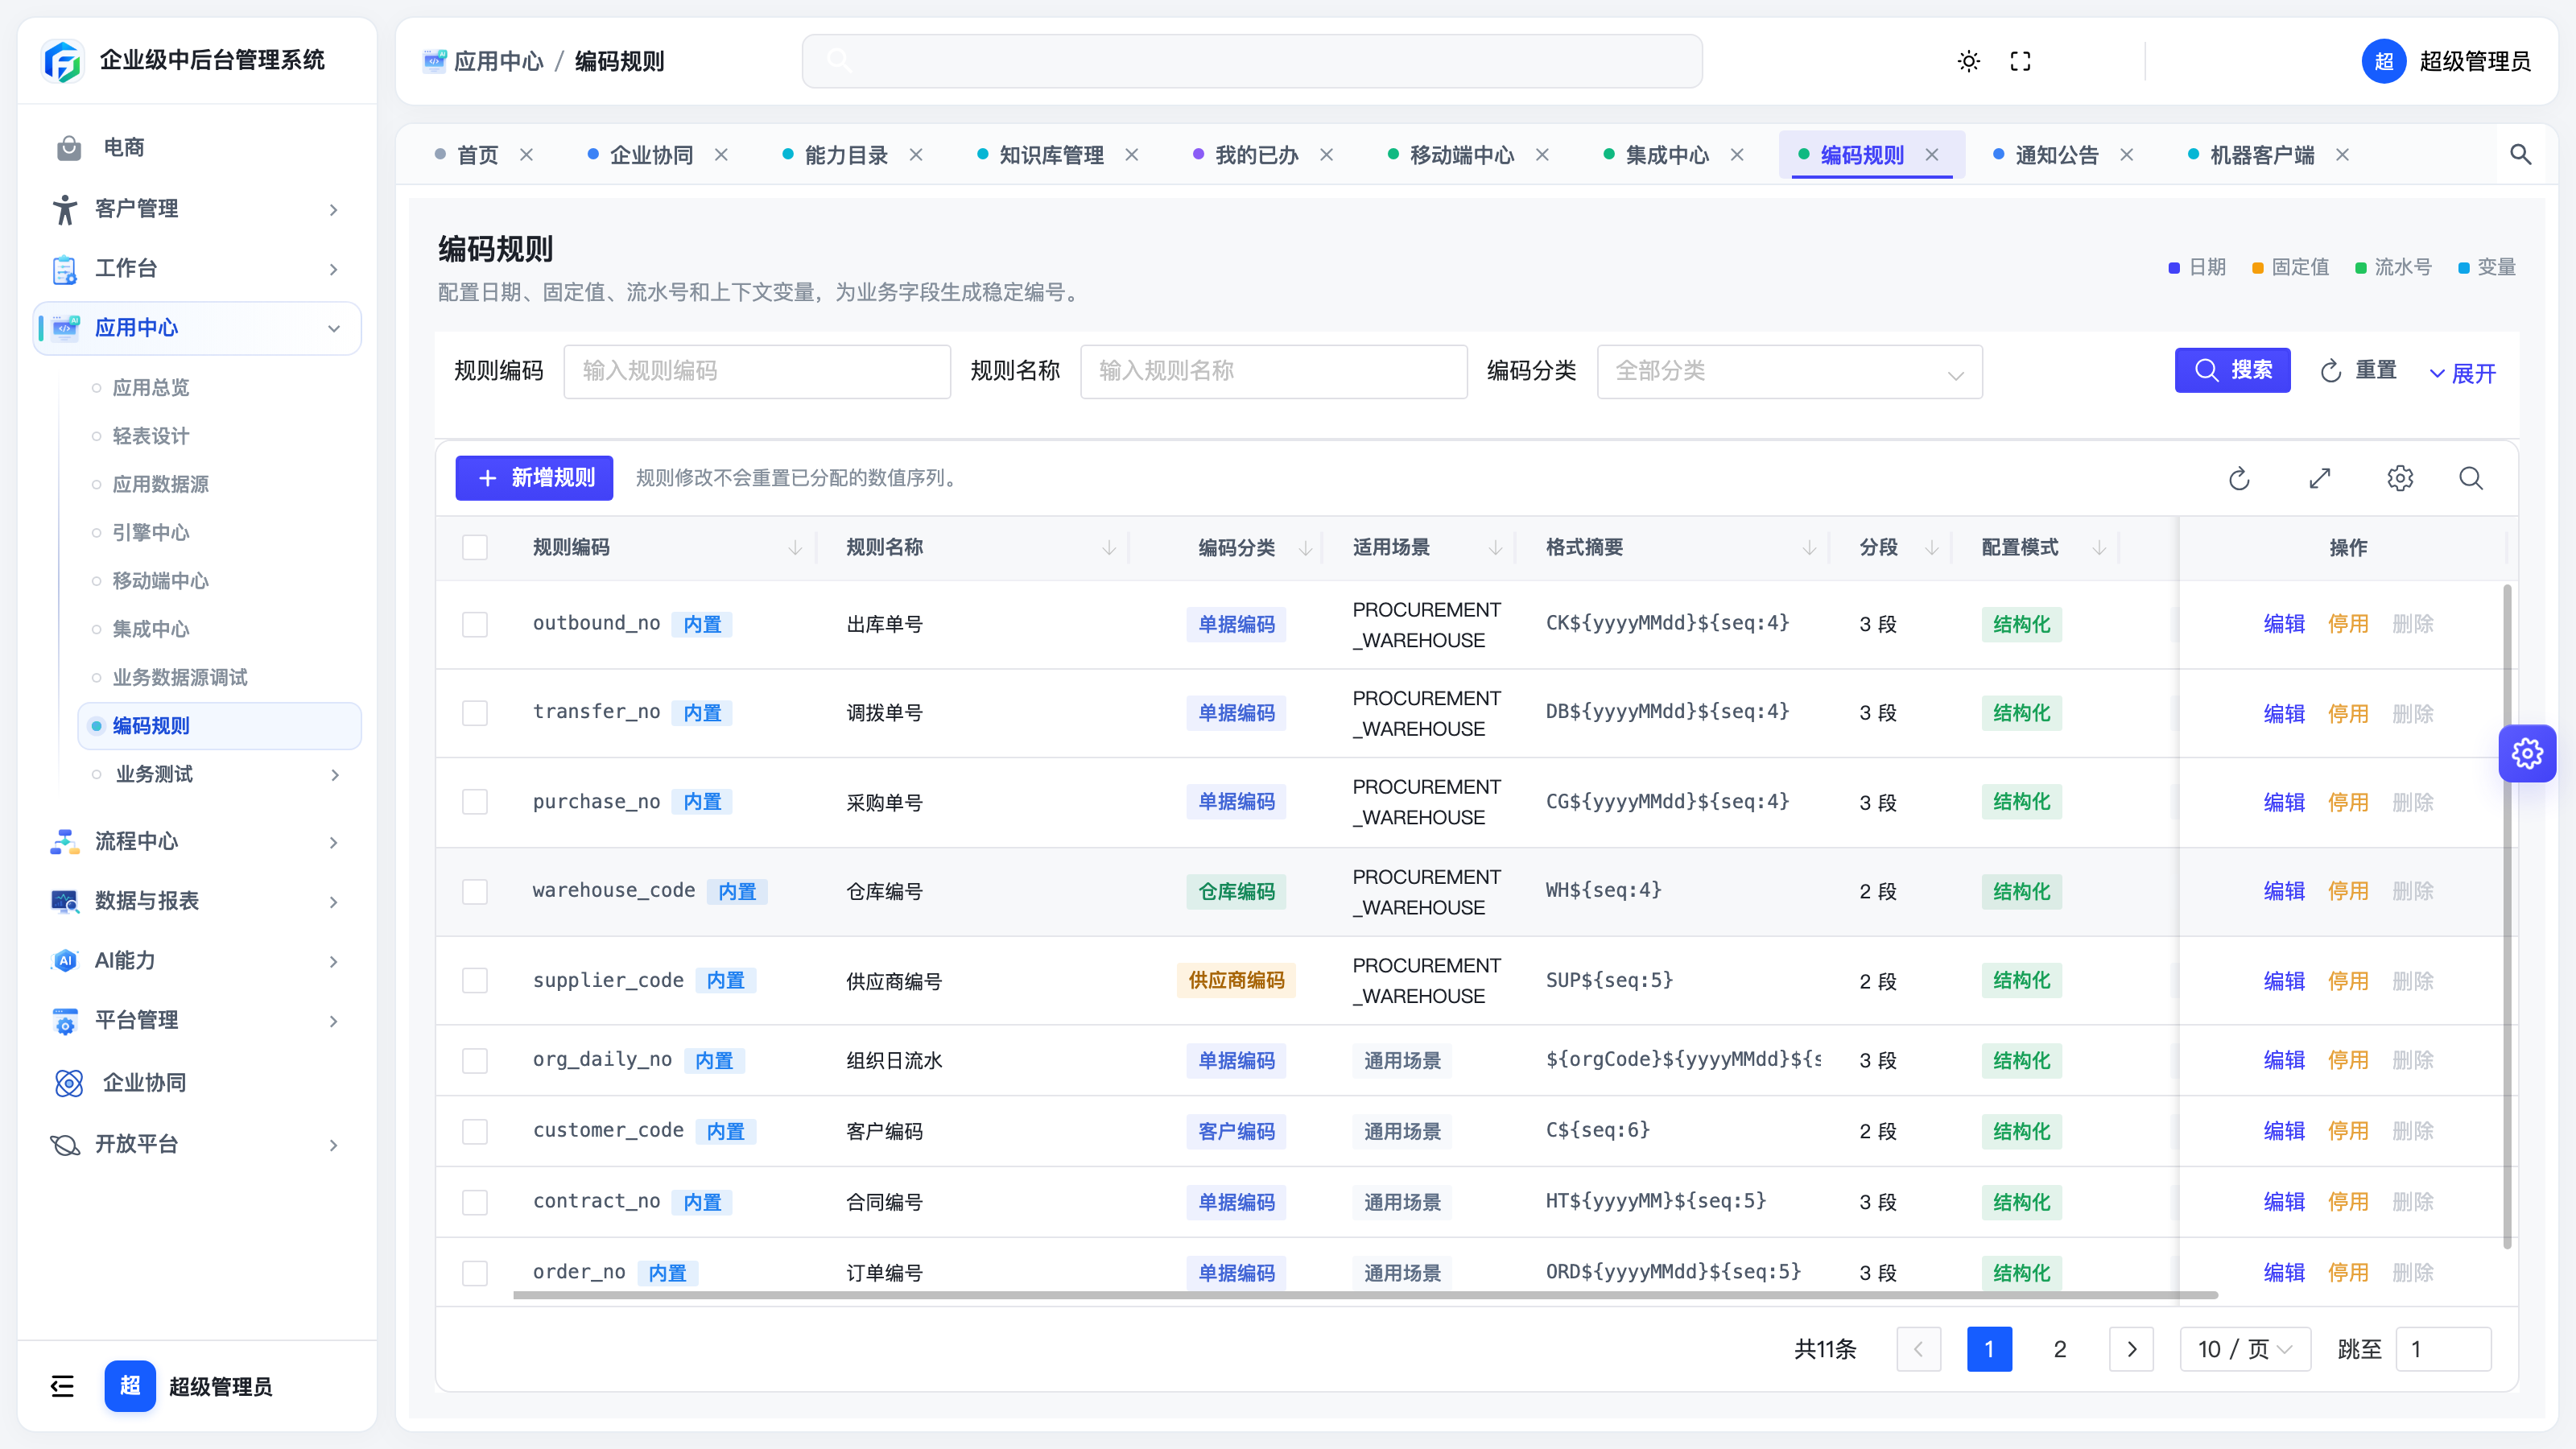Sort by 格式摘要 column arrow
2576x1449 pixels.
(x=1809, y=548)
